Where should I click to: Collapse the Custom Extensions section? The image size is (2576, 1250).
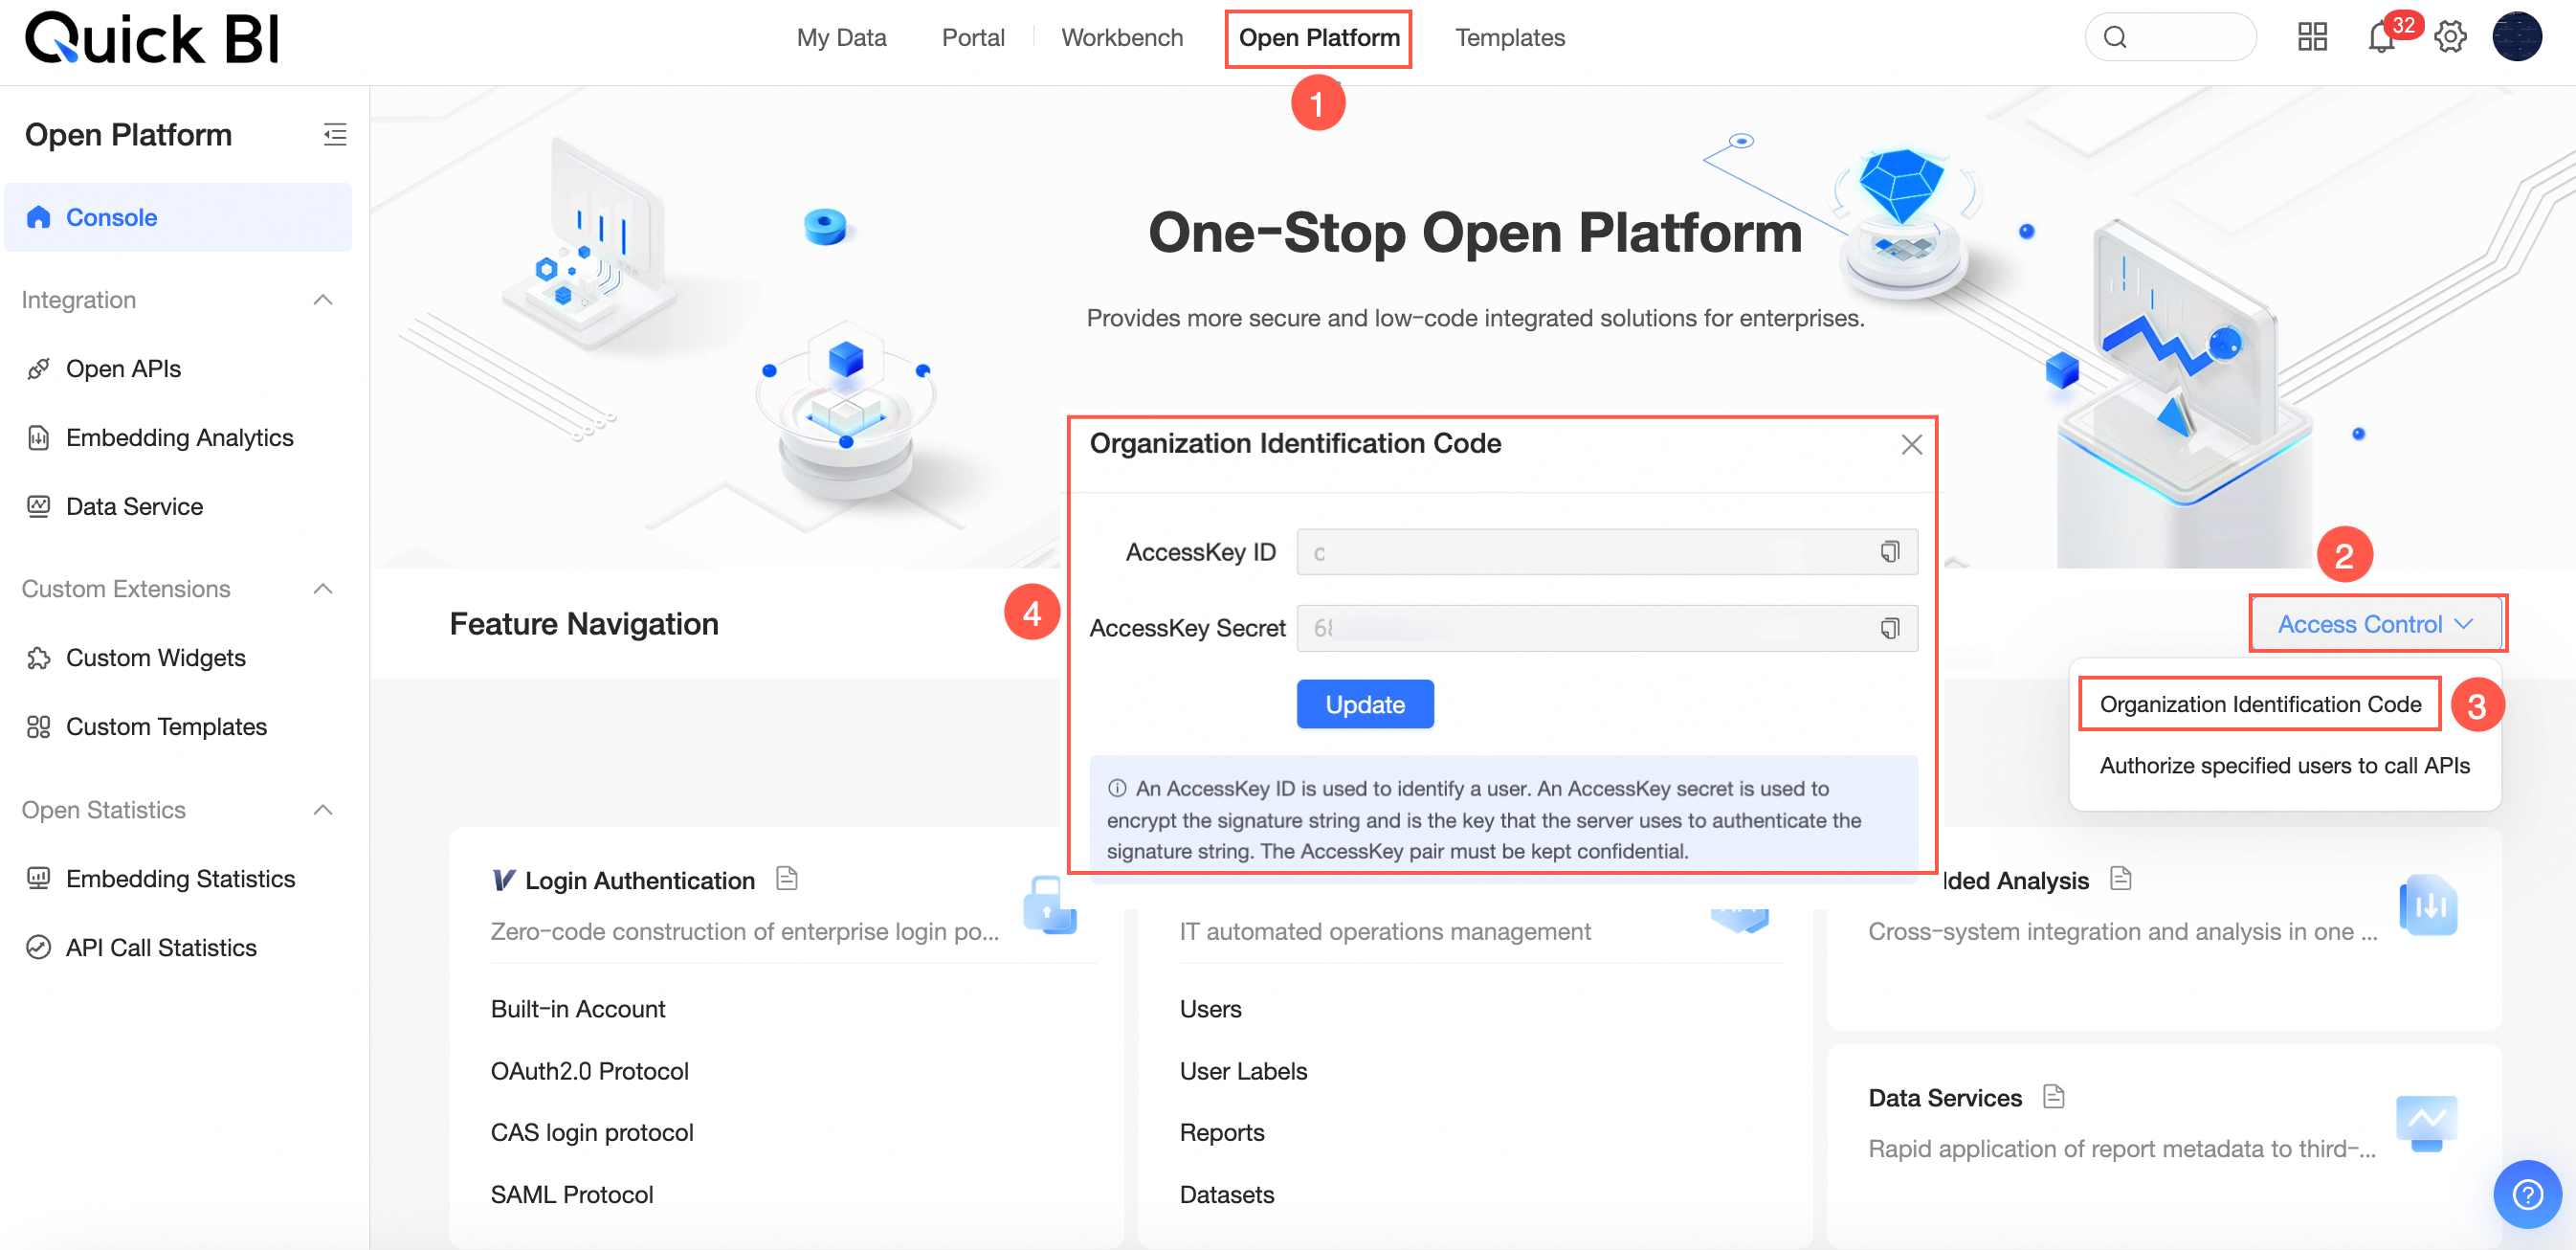coord(322,589)
